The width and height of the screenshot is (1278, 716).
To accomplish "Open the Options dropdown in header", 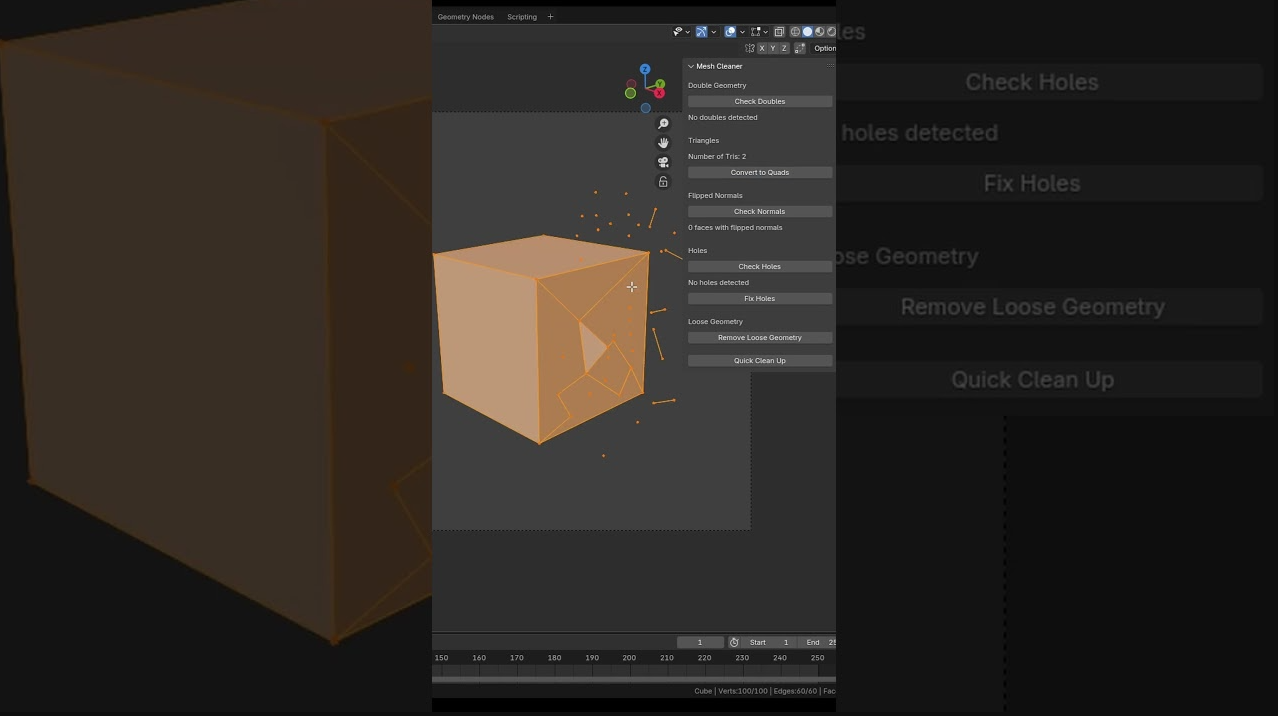I will click(x=824, y=48).
